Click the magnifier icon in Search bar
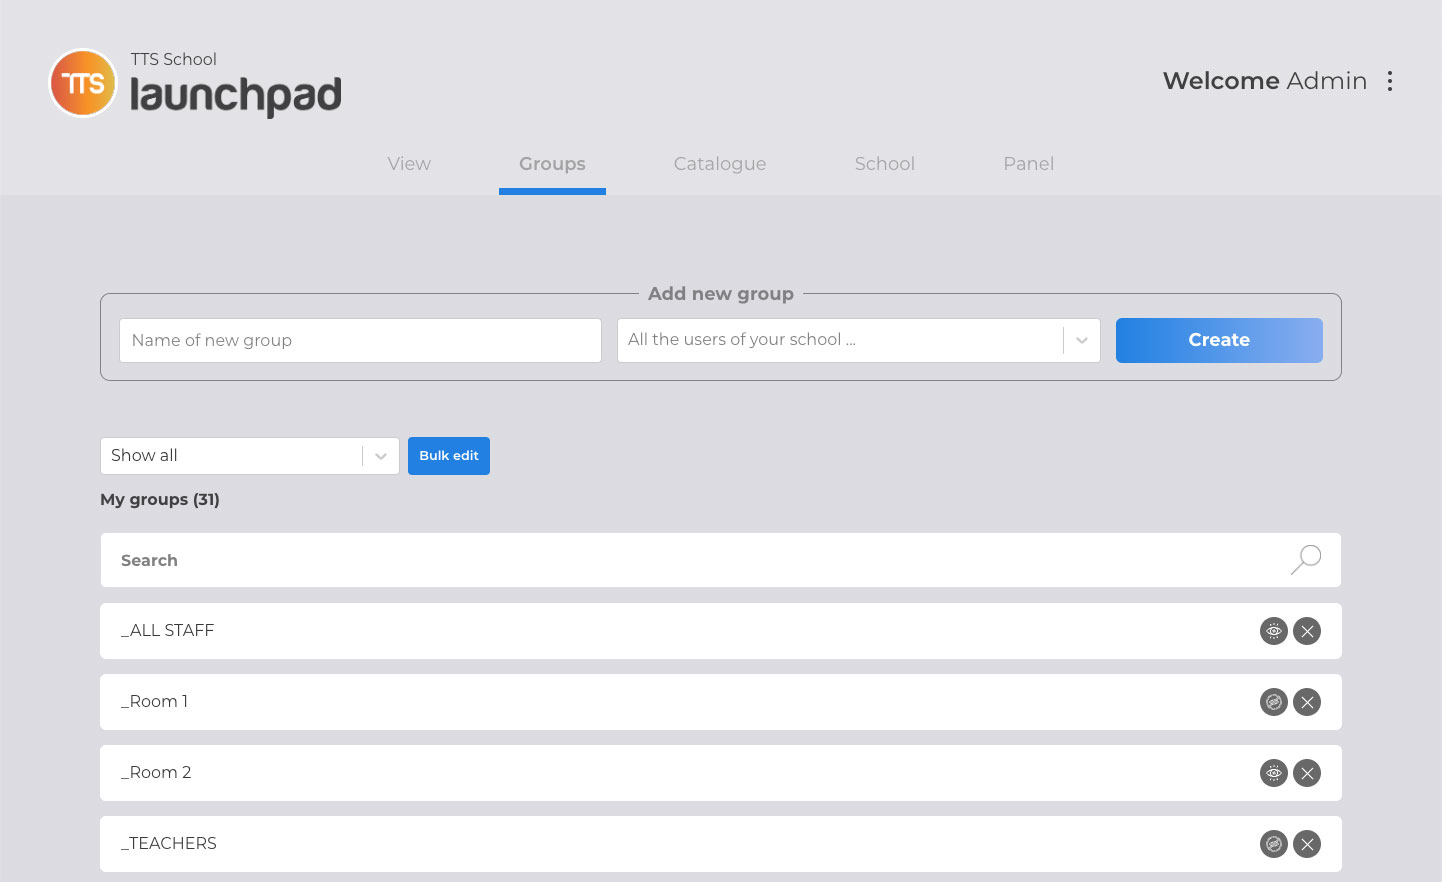 coord(1306,560)
